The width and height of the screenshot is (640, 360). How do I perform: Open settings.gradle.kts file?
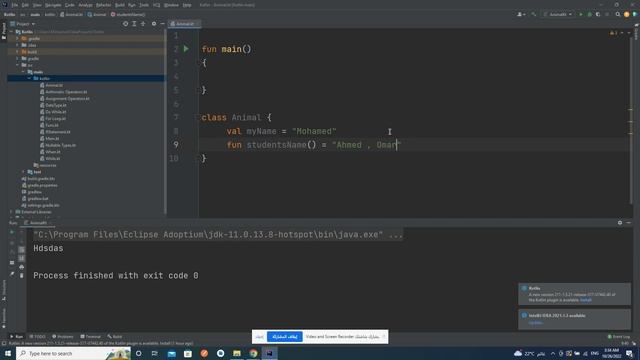41,205
